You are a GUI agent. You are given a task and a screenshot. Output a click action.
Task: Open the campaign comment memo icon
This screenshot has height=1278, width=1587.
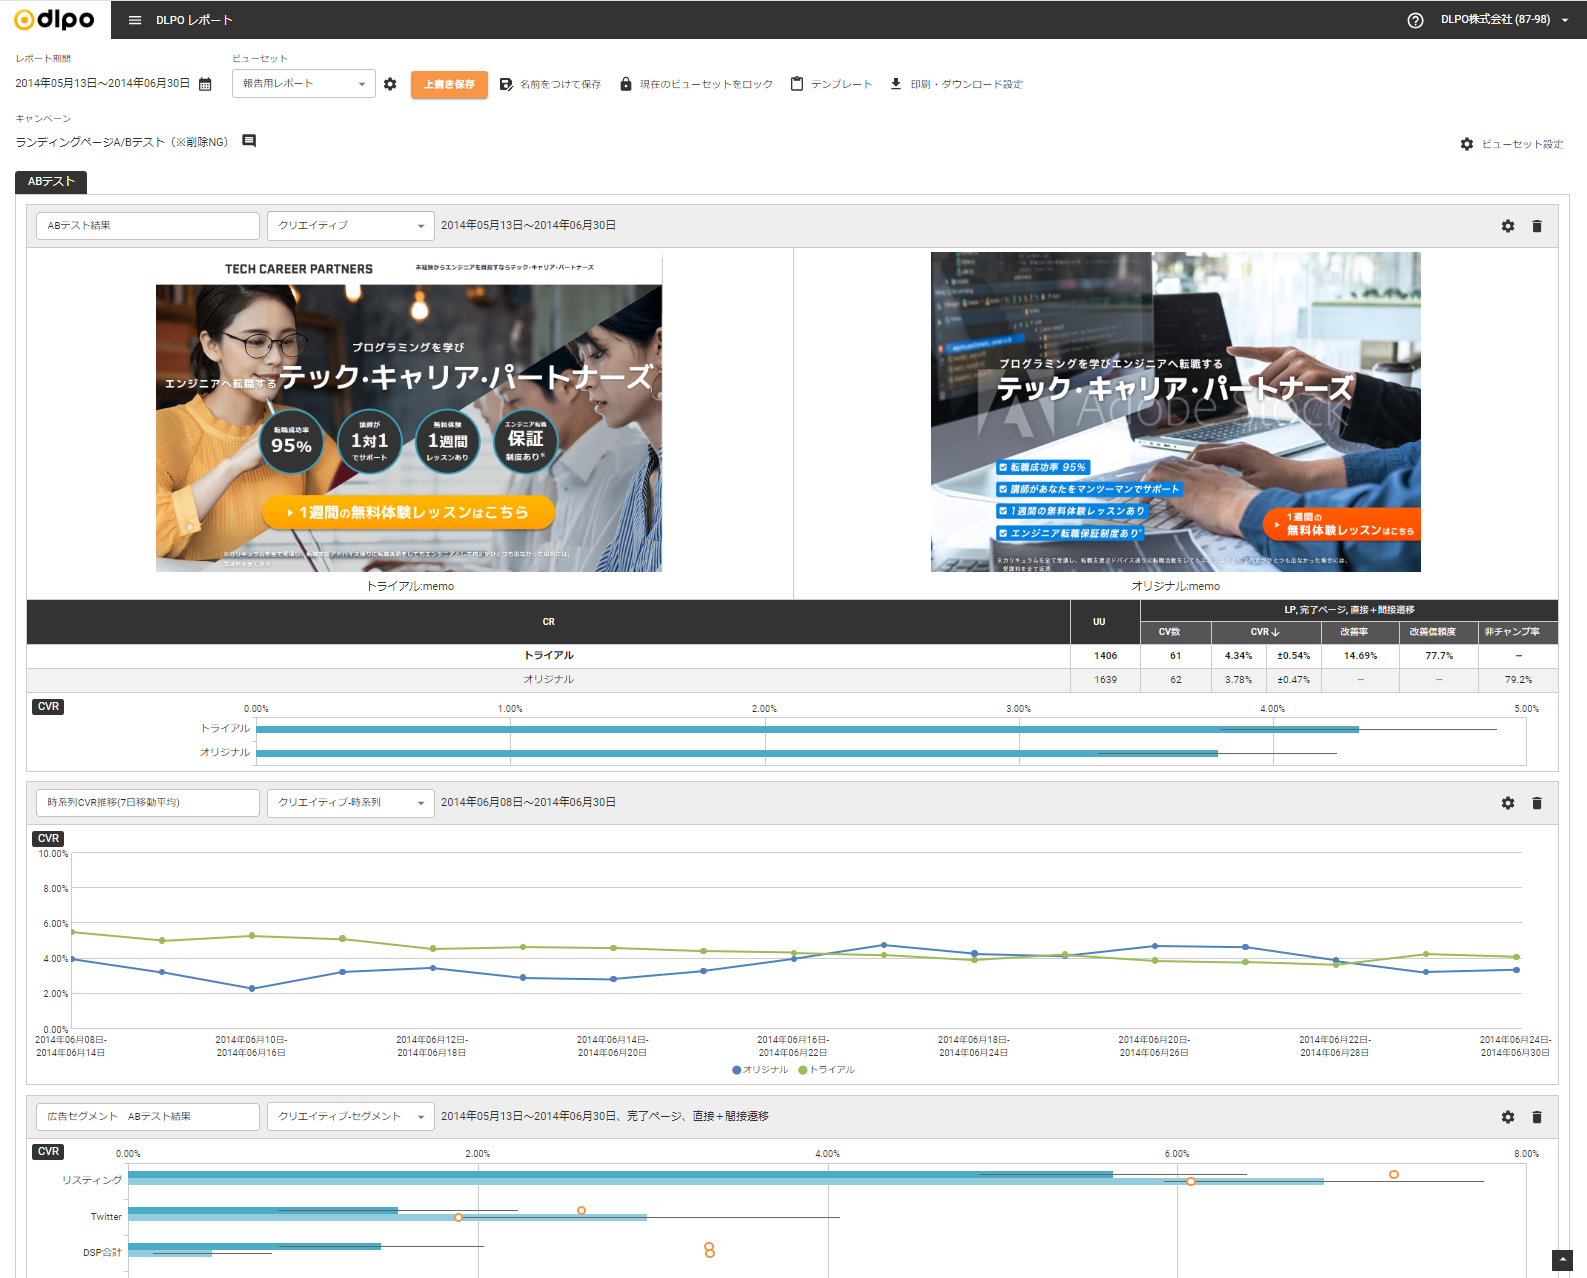point(249,141)
